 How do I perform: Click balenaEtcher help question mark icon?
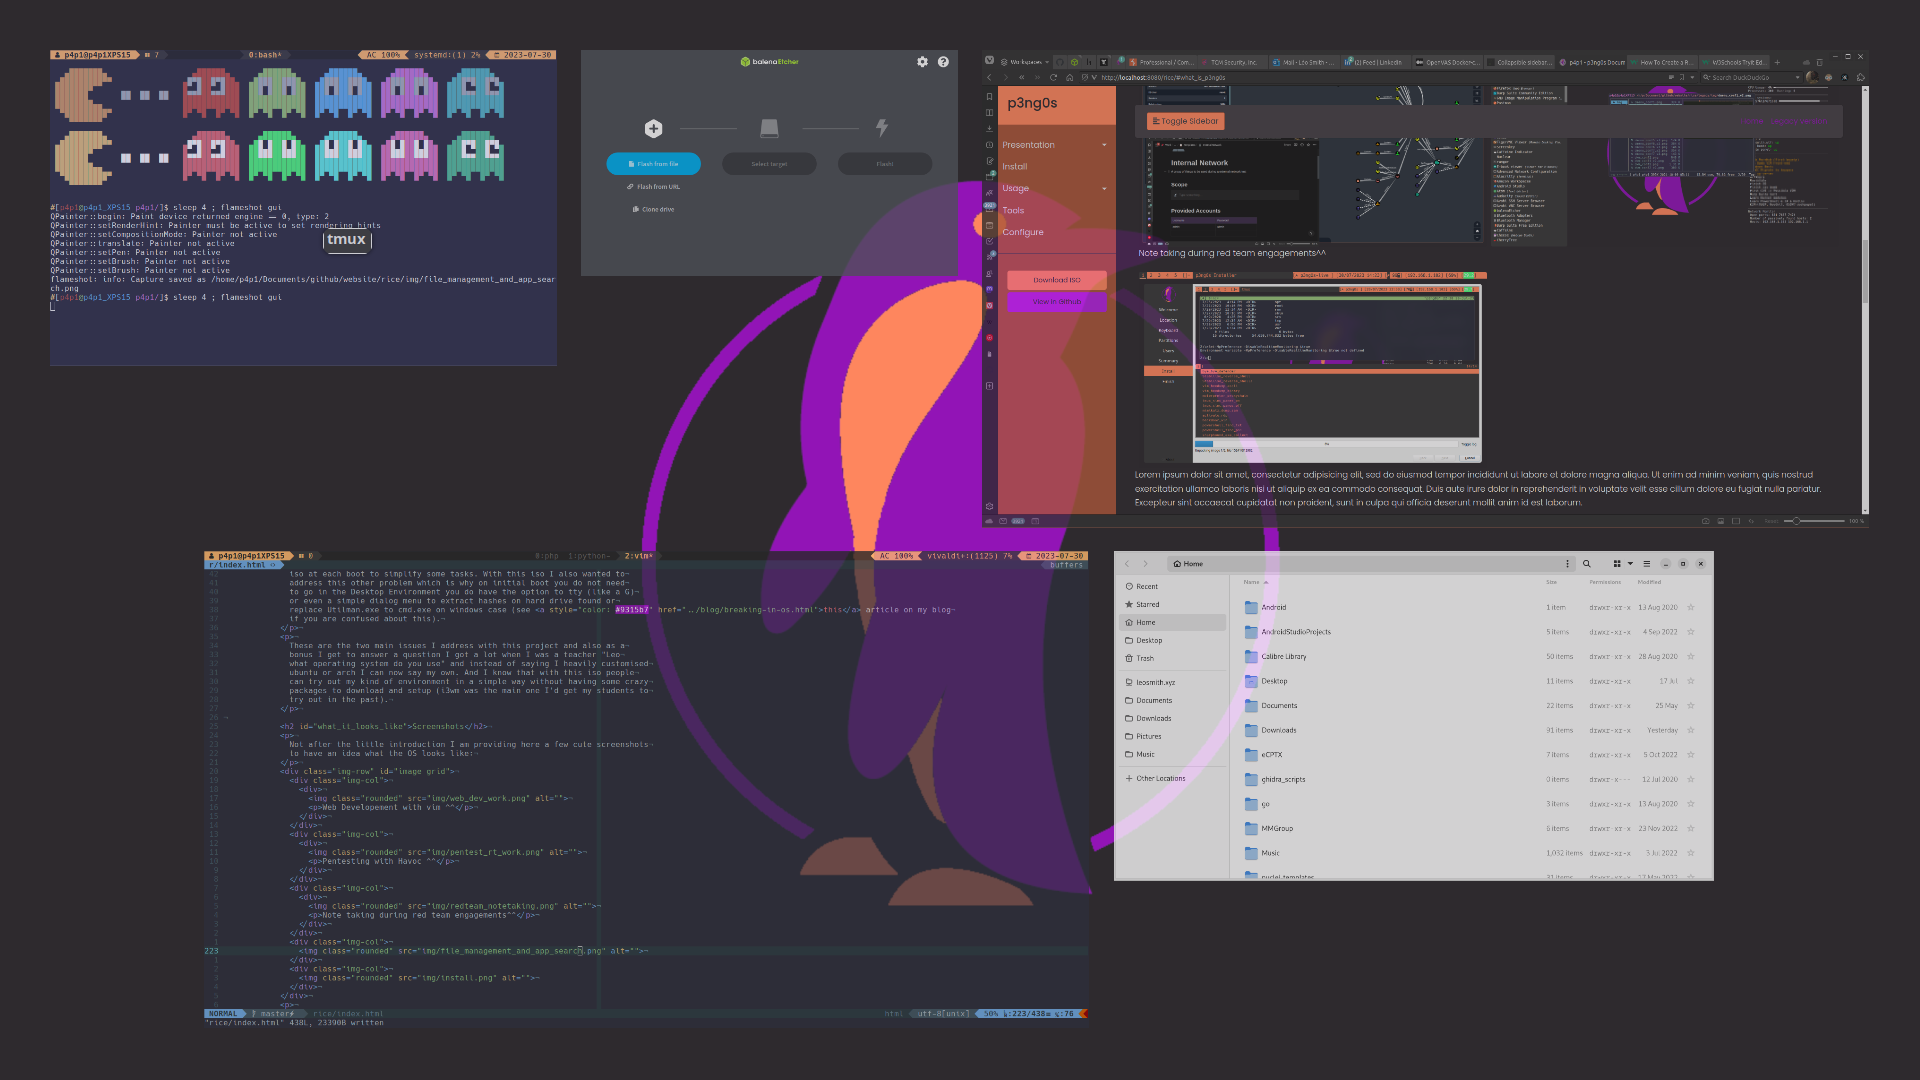coord(943,62)
